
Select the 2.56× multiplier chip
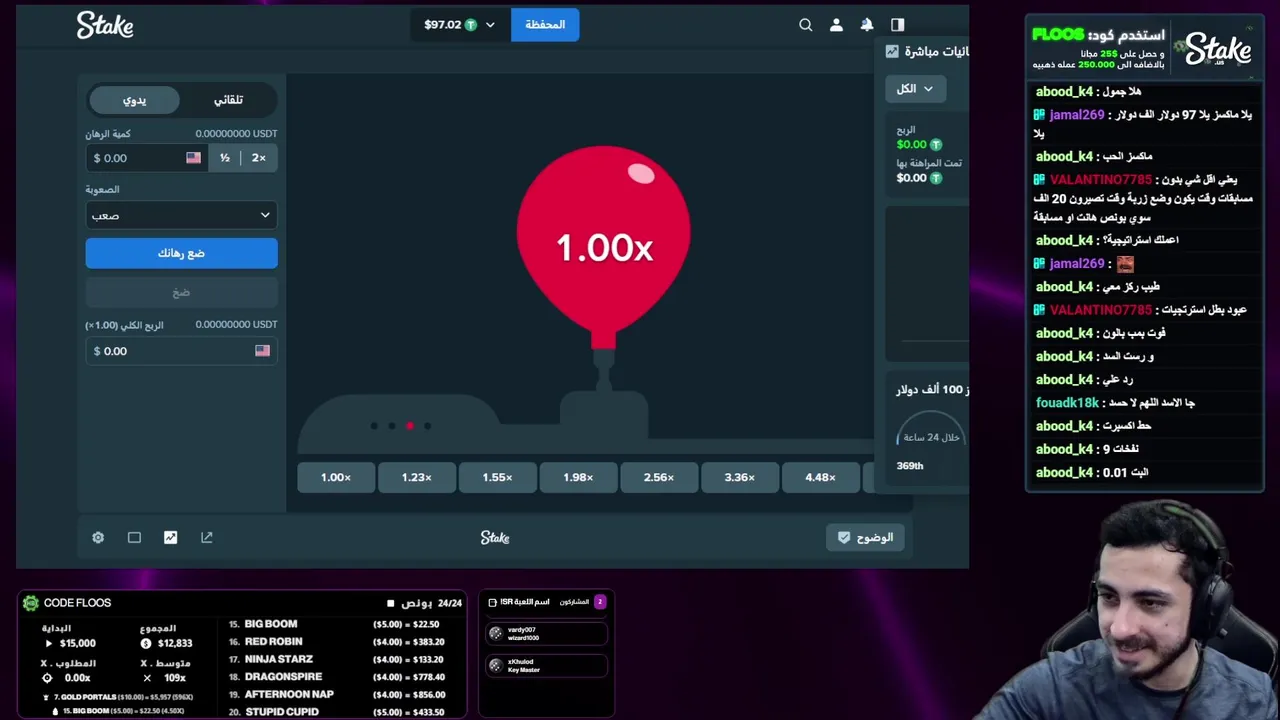coord(659,477)
